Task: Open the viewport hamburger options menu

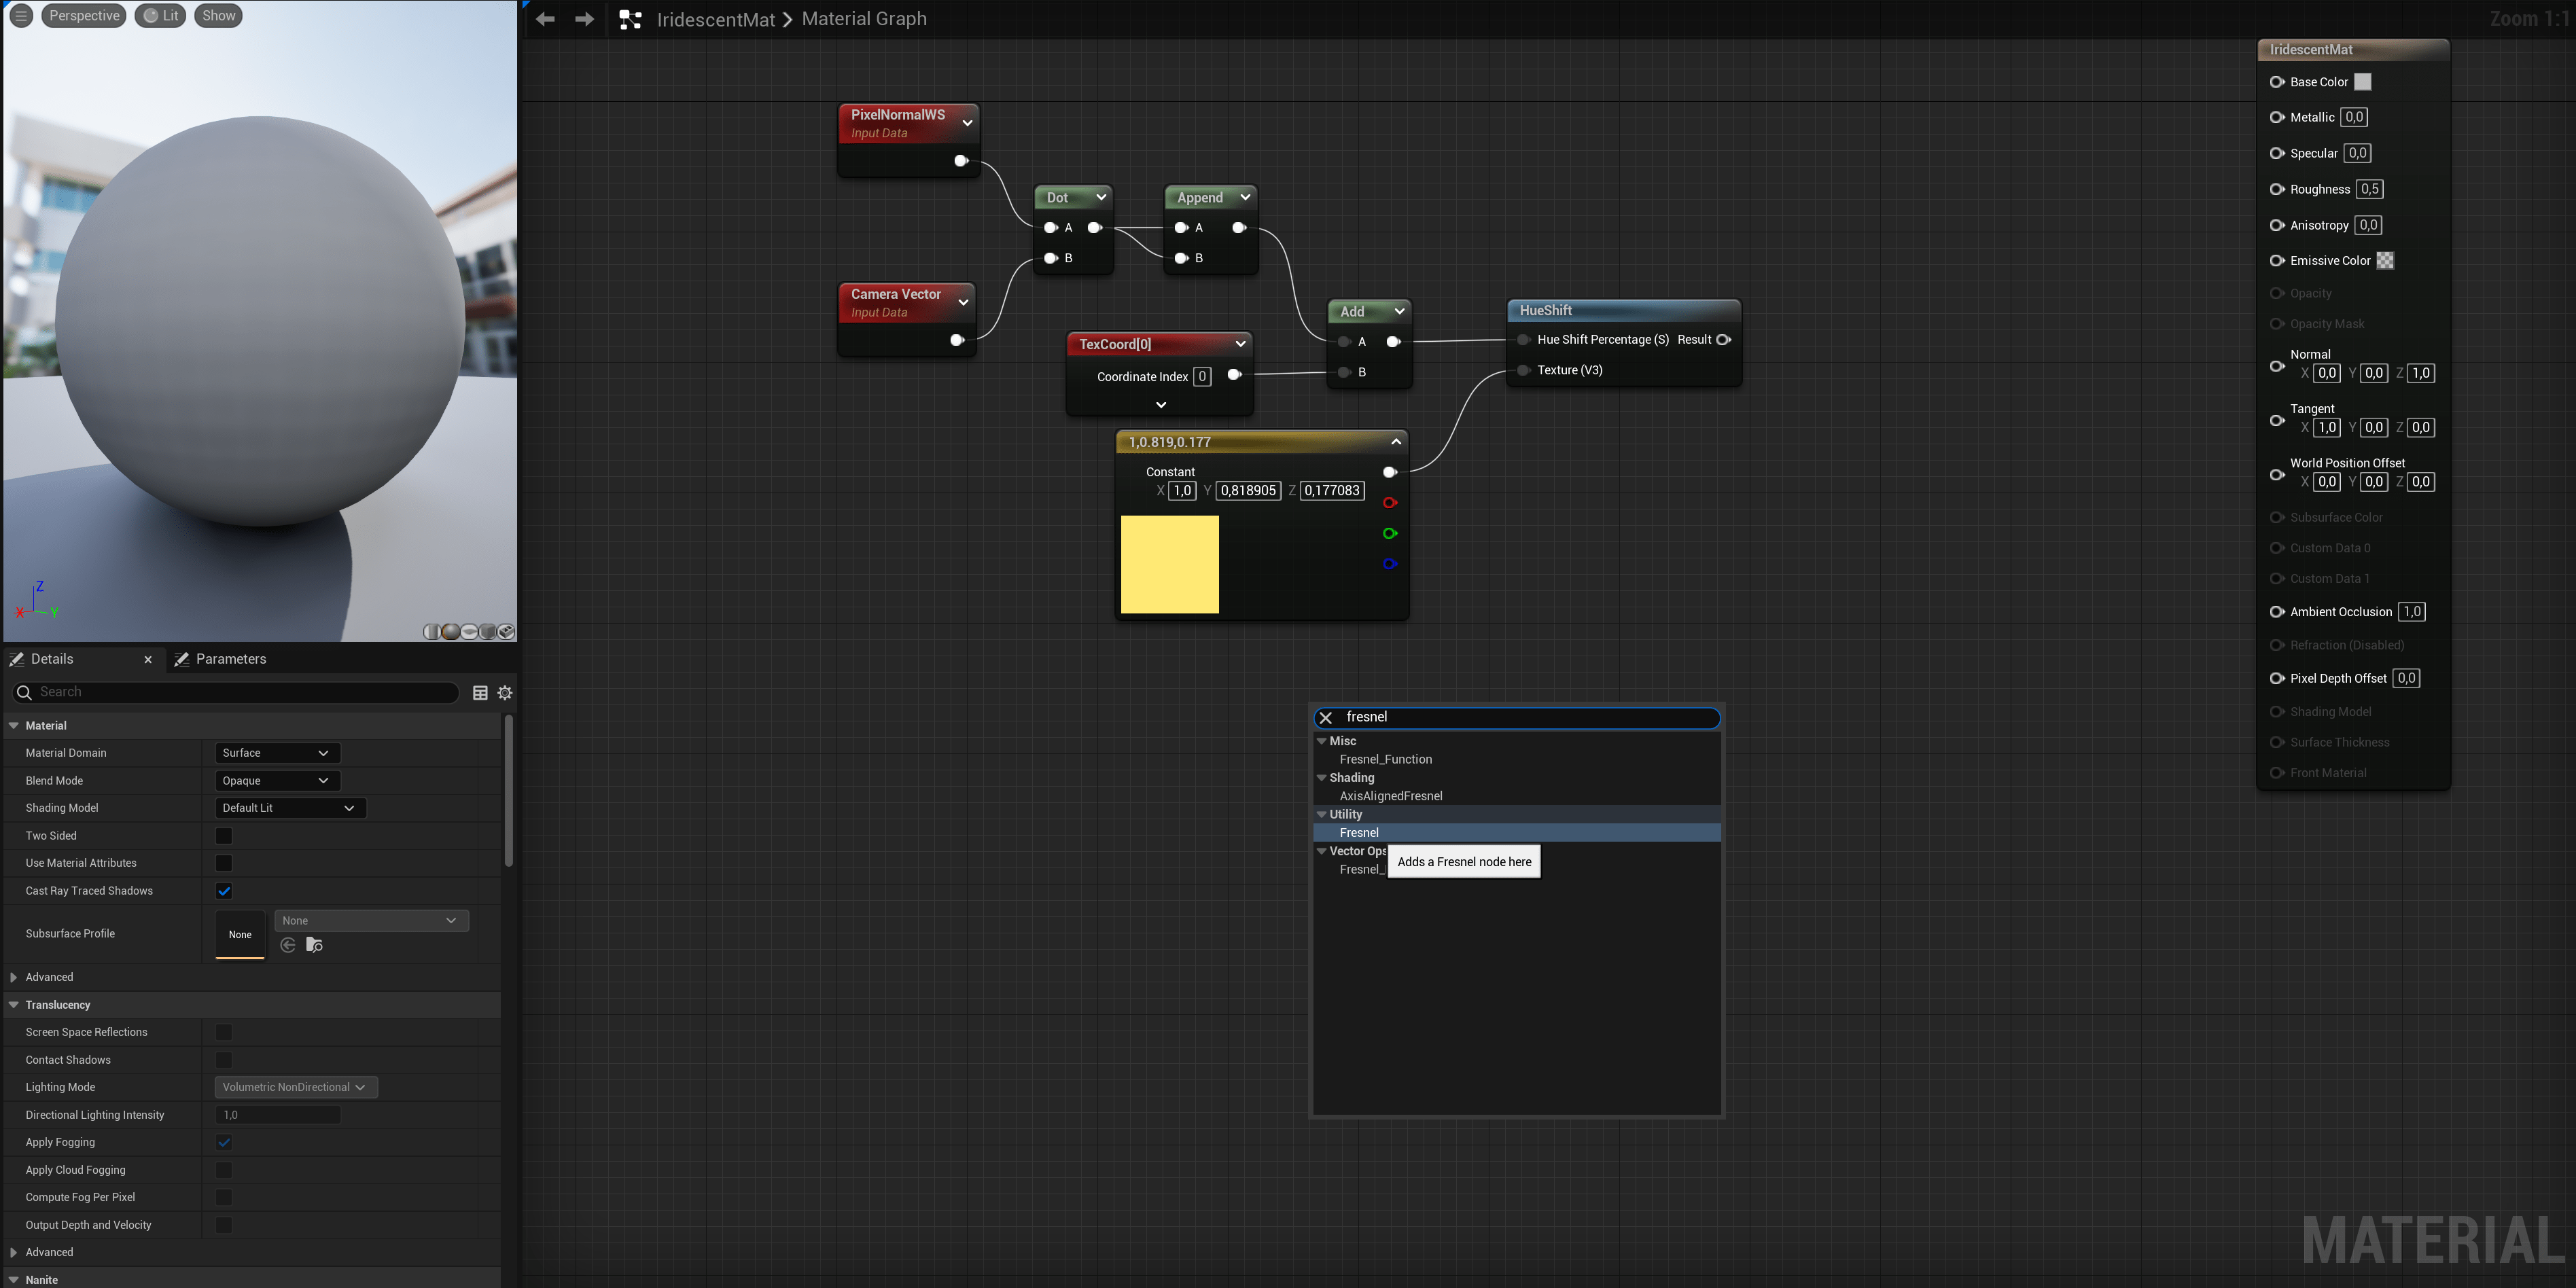Action: [21, 15]
